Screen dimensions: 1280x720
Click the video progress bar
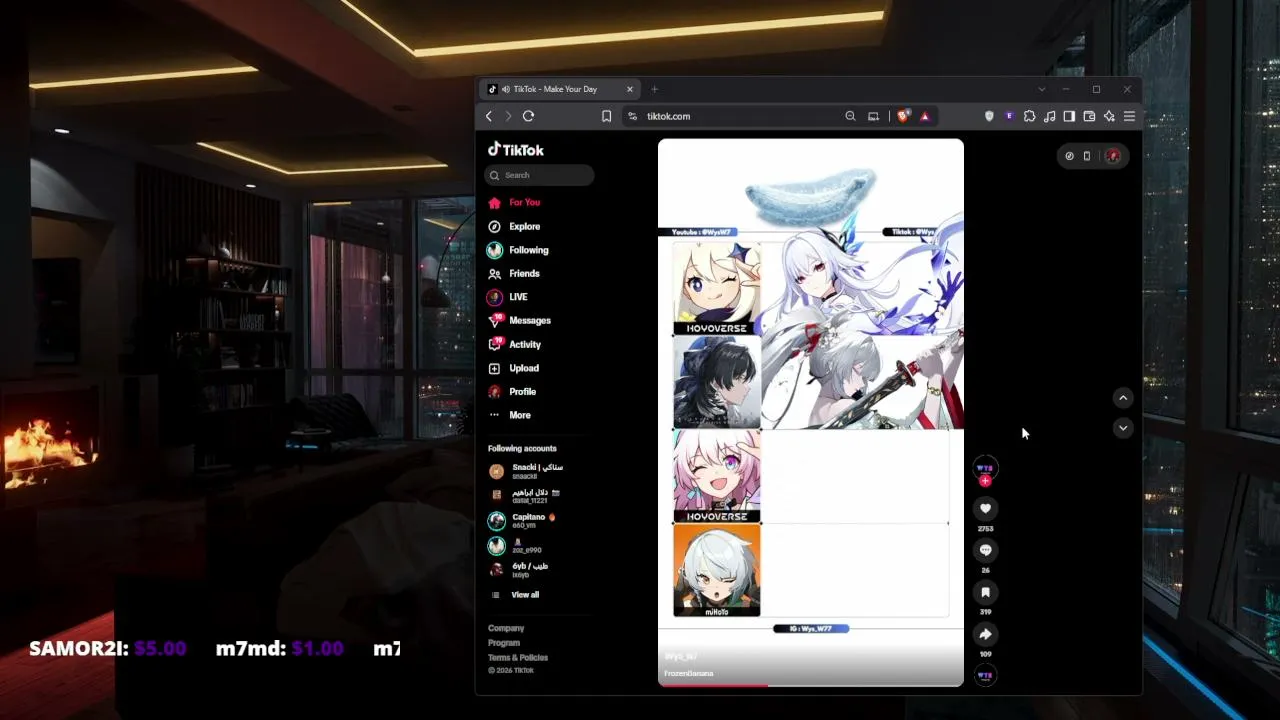(811, 685)
